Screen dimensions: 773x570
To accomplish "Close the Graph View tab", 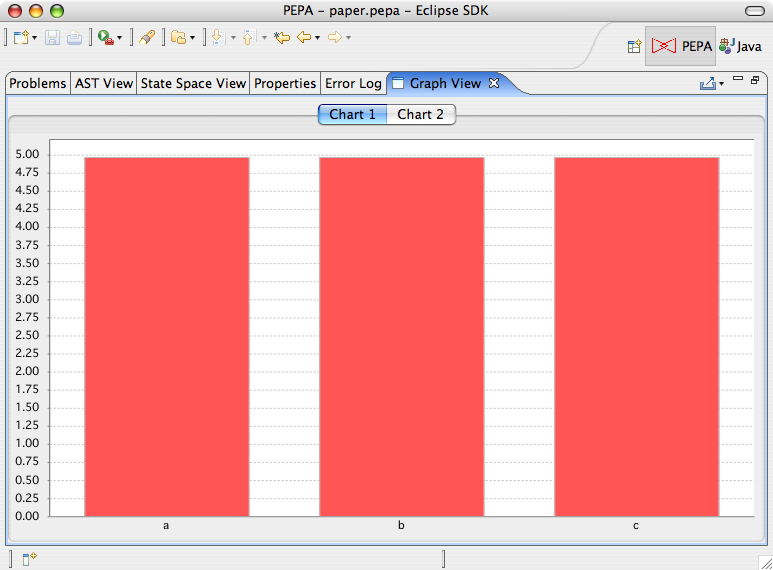I will pyautogui.click(x=493, y=84).
